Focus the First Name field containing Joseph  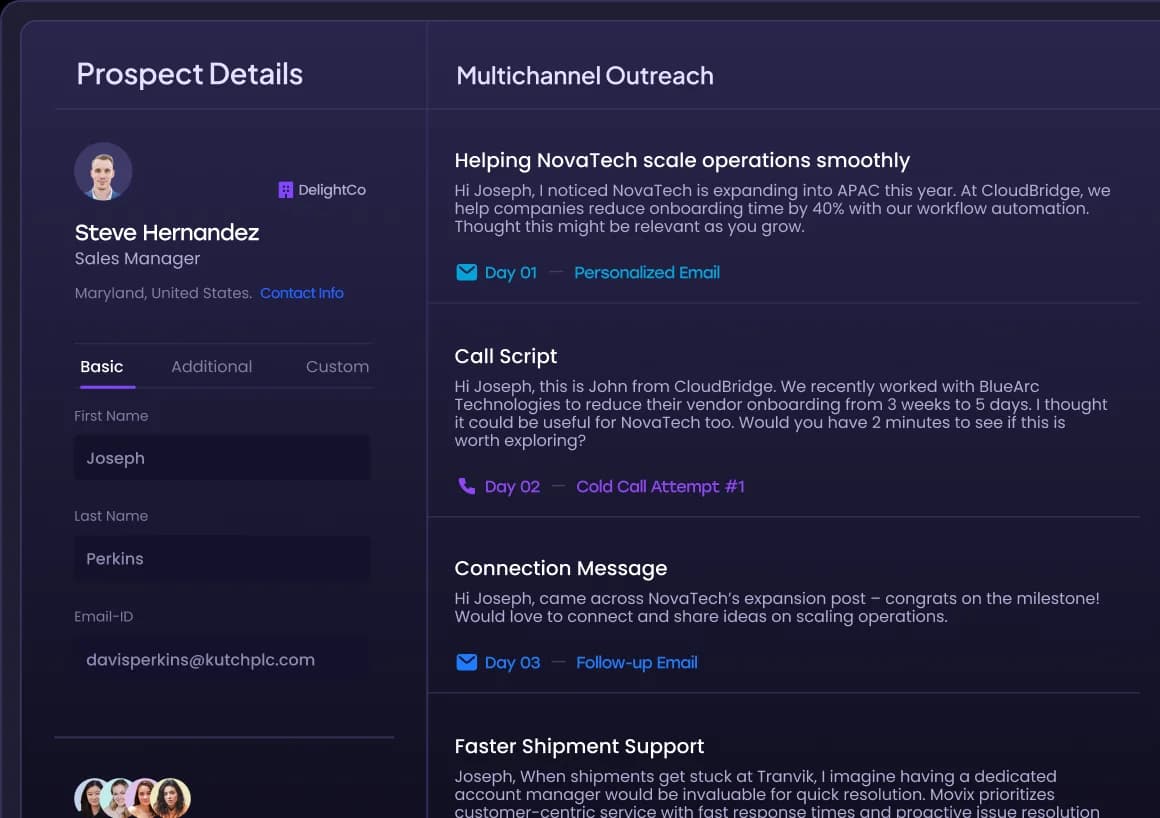(x=222, y=458)
